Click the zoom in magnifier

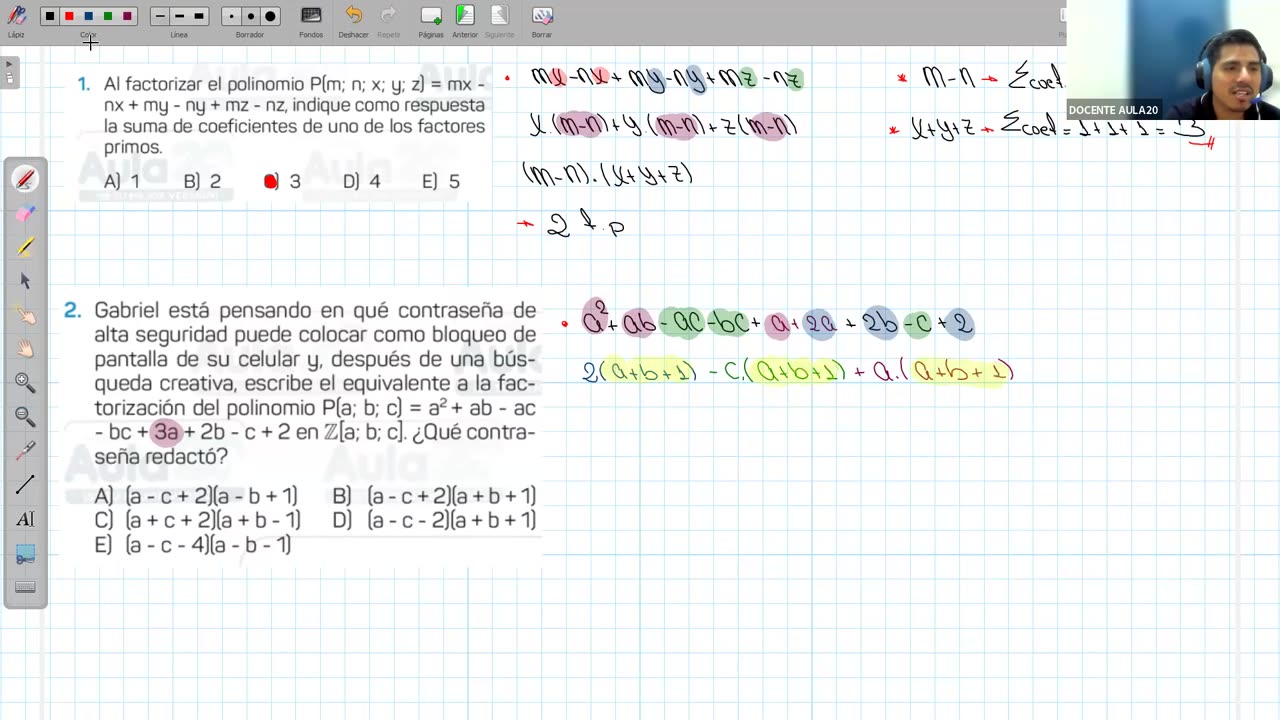coord(25,383)
